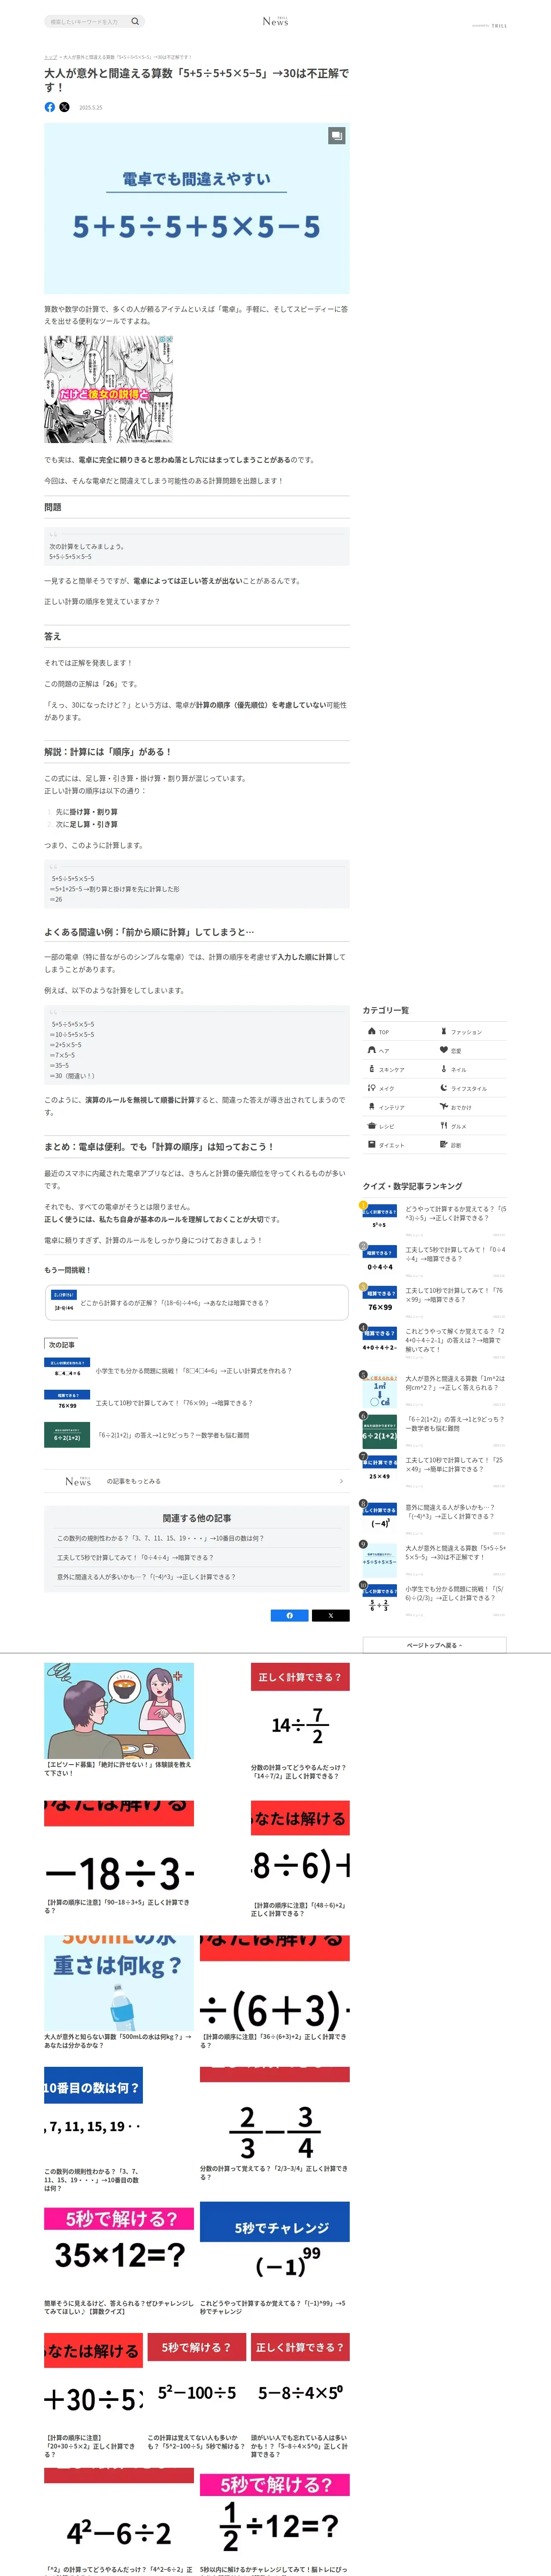
Task: Open the News logo in the header
Action: (275, 21)
